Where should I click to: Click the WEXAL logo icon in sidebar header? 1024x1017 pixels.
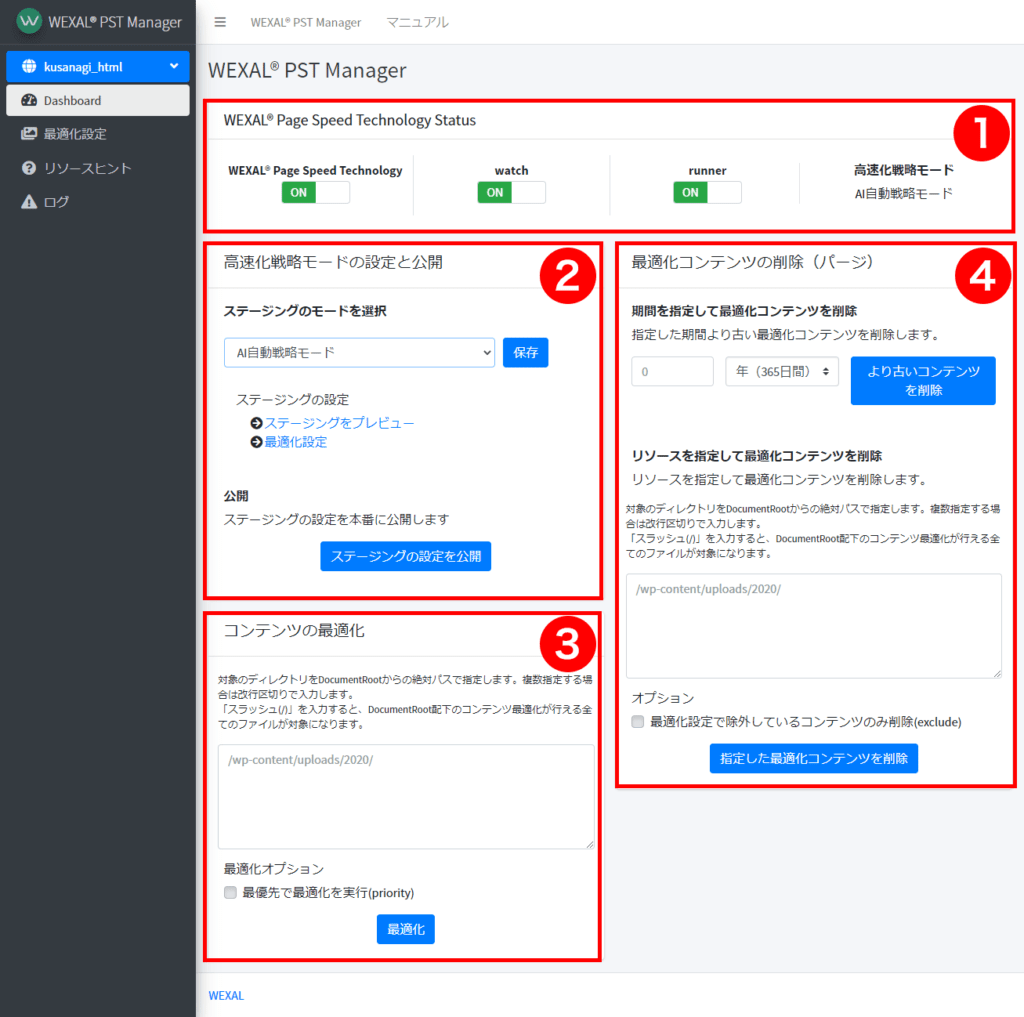click(29, 21)
